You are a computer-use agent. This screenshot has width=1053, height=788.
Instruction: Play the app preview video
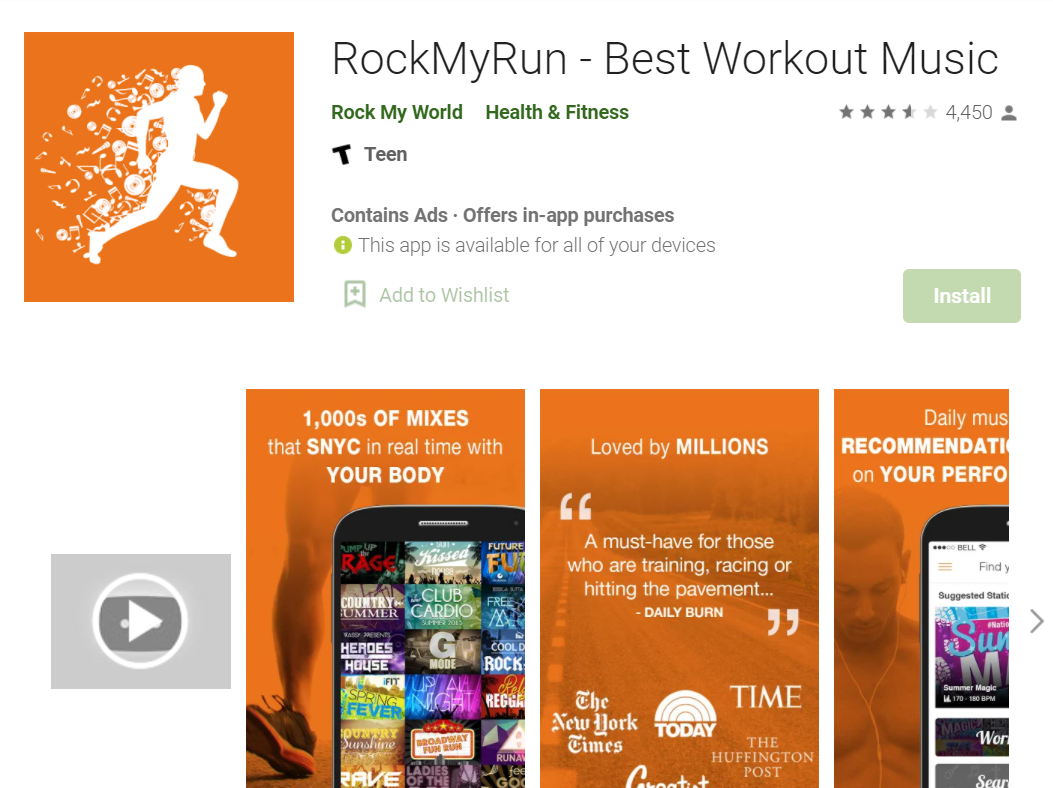(x=141, y=621)
